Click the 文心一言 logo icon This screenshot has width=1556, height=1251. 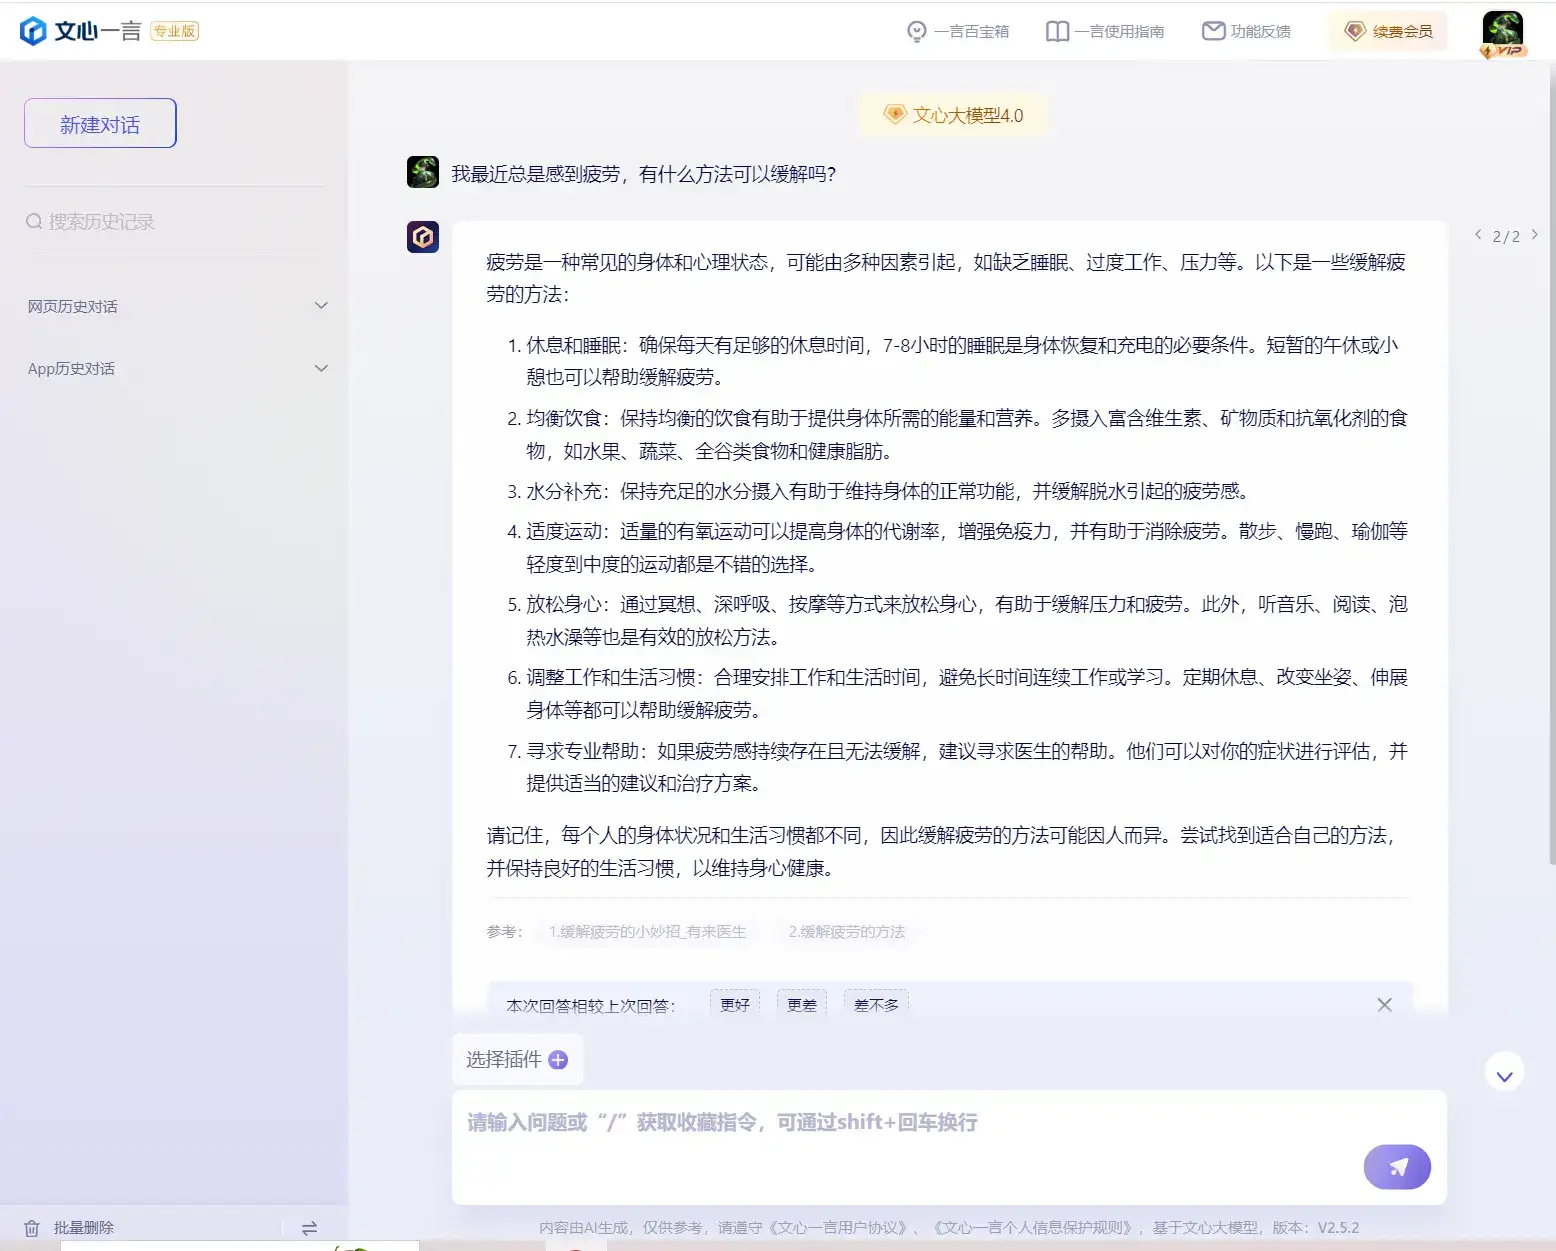pyautogui.click(x=33, y=30)
